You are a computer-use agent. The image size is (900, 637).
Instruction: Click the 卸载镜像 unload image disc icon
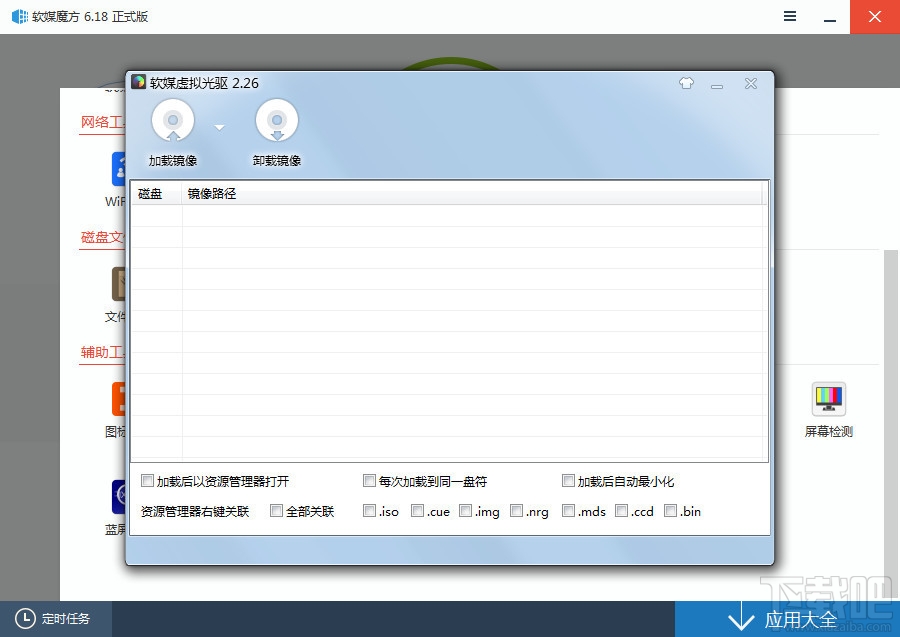277,121
